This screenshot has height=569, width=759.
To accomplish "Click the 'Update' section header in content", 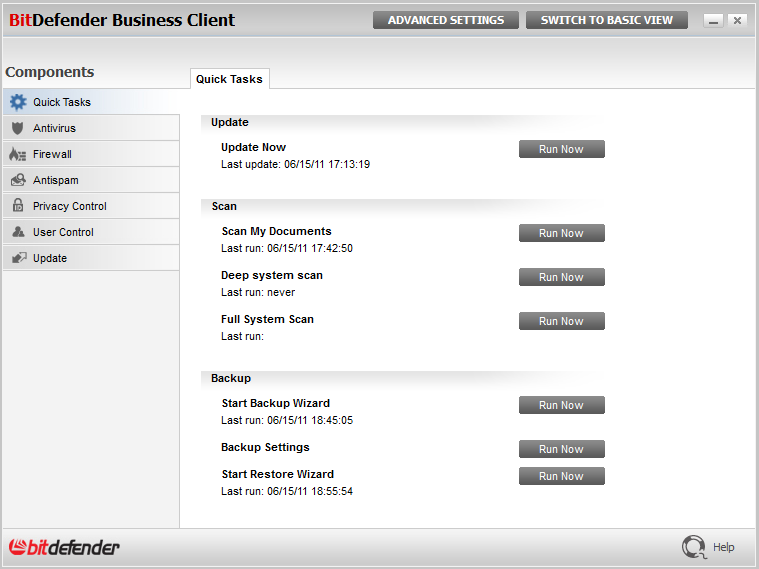I will coord(230,122).
